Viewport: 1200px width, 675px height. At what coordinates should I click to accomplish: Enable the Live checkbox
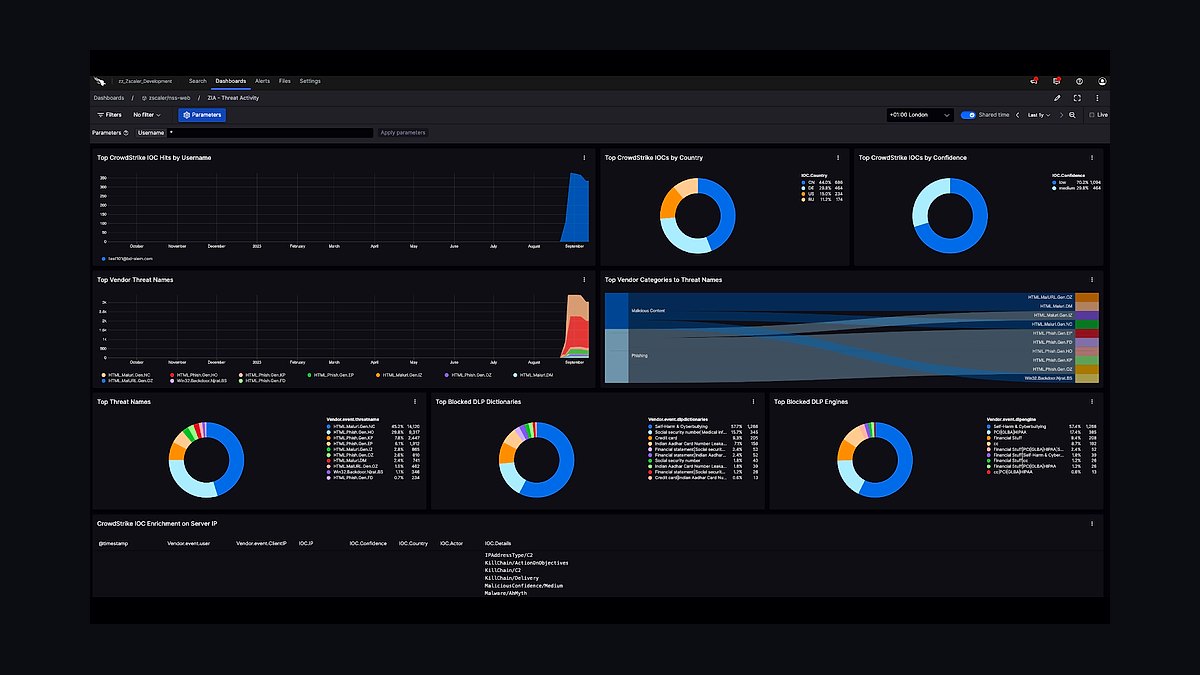coord(1091,115)
